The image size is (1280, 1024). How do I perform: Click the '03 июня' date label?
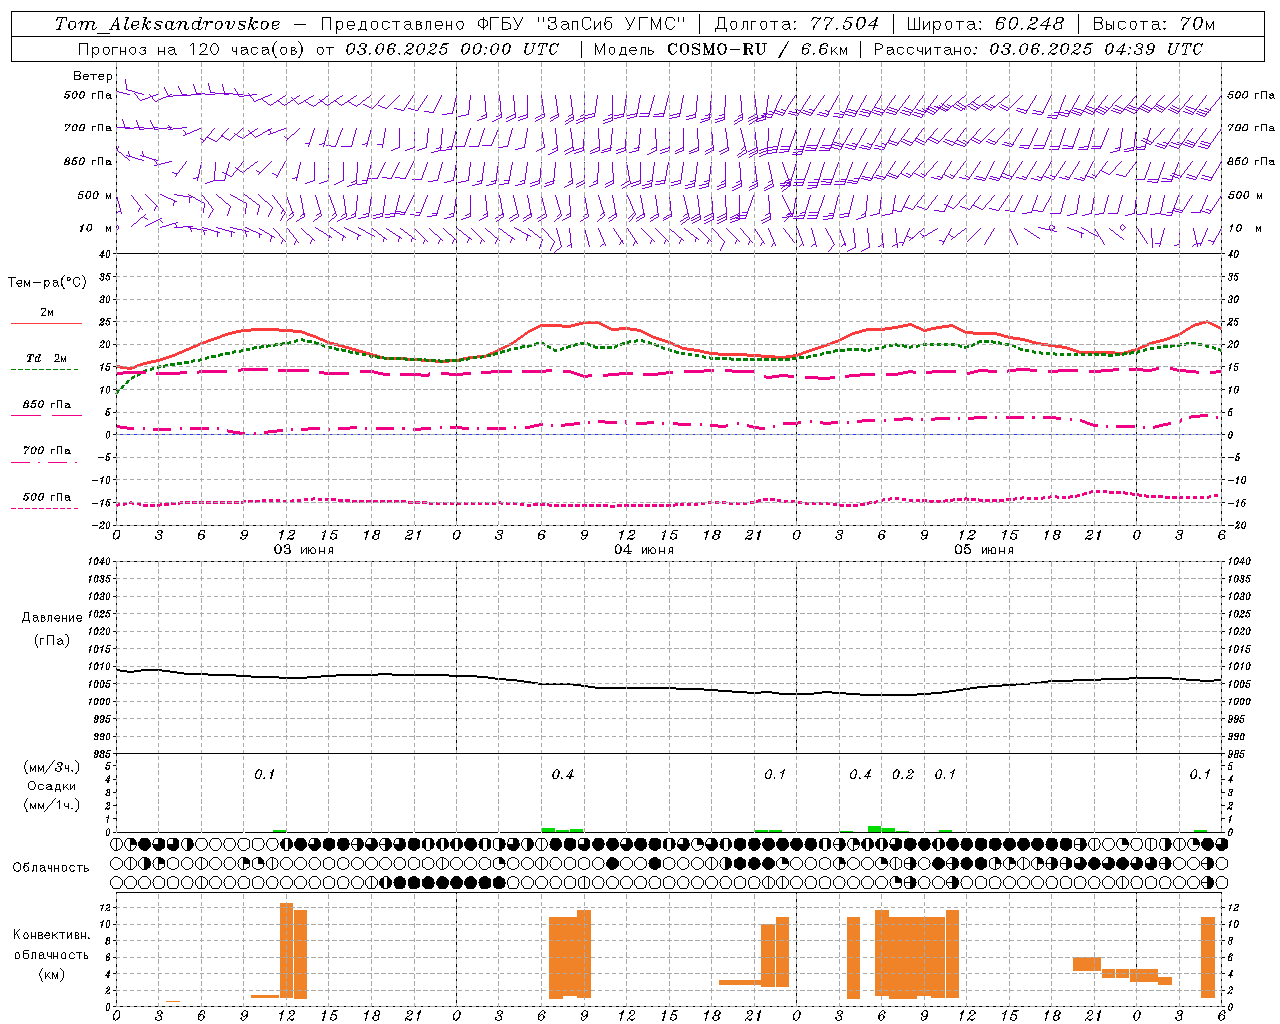(304, 550)
